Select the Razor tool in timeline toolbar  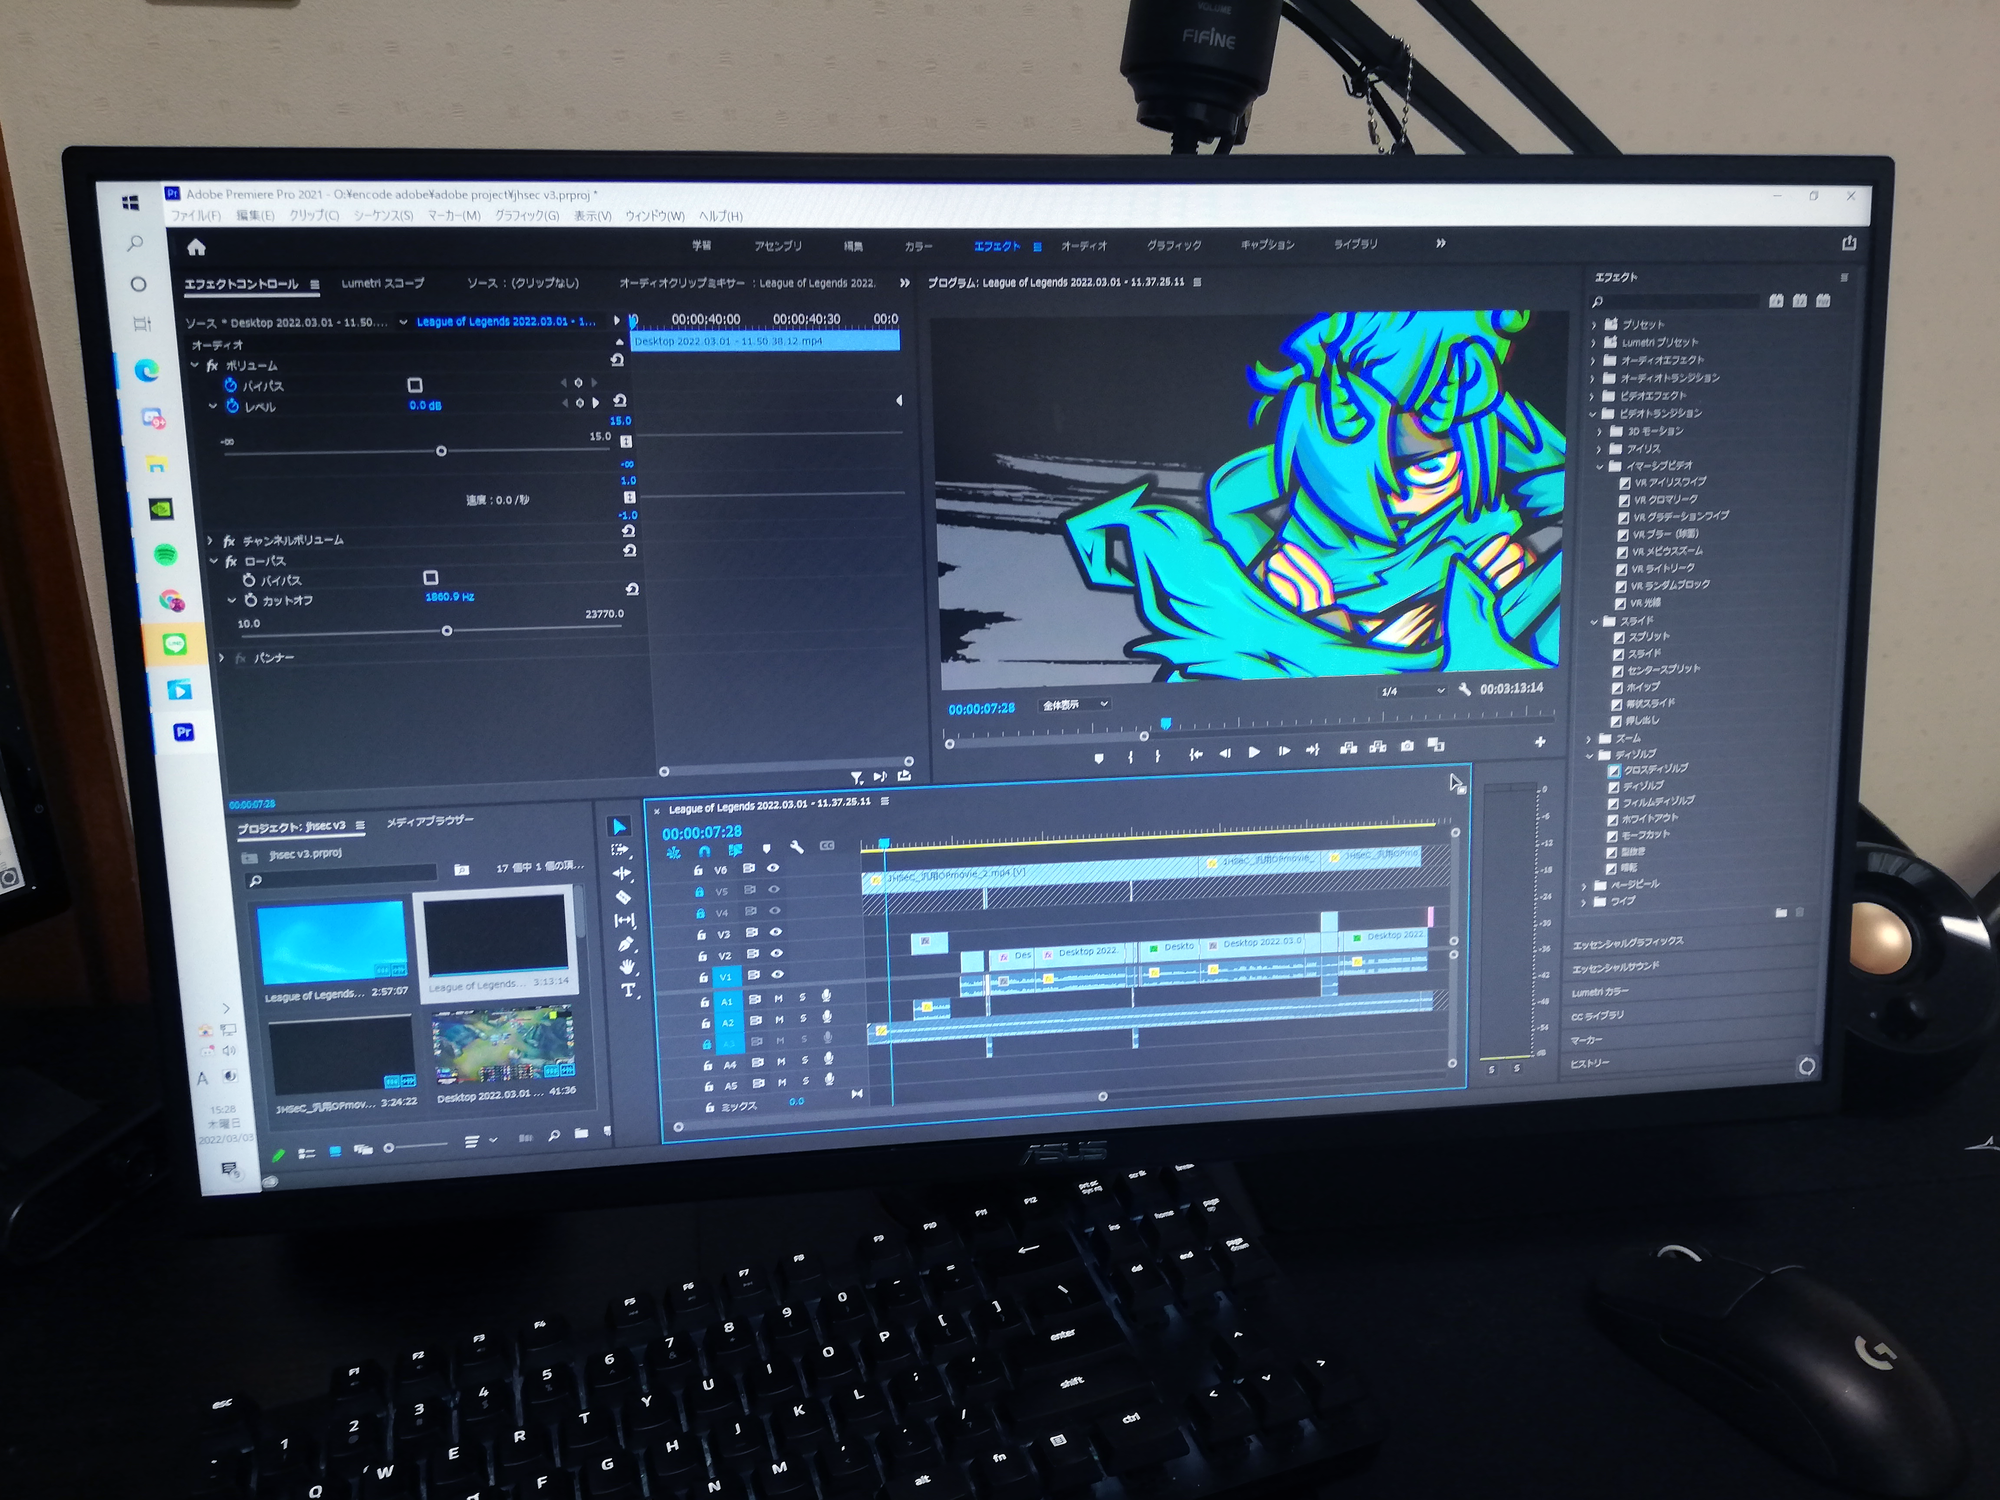pos(622,897)
